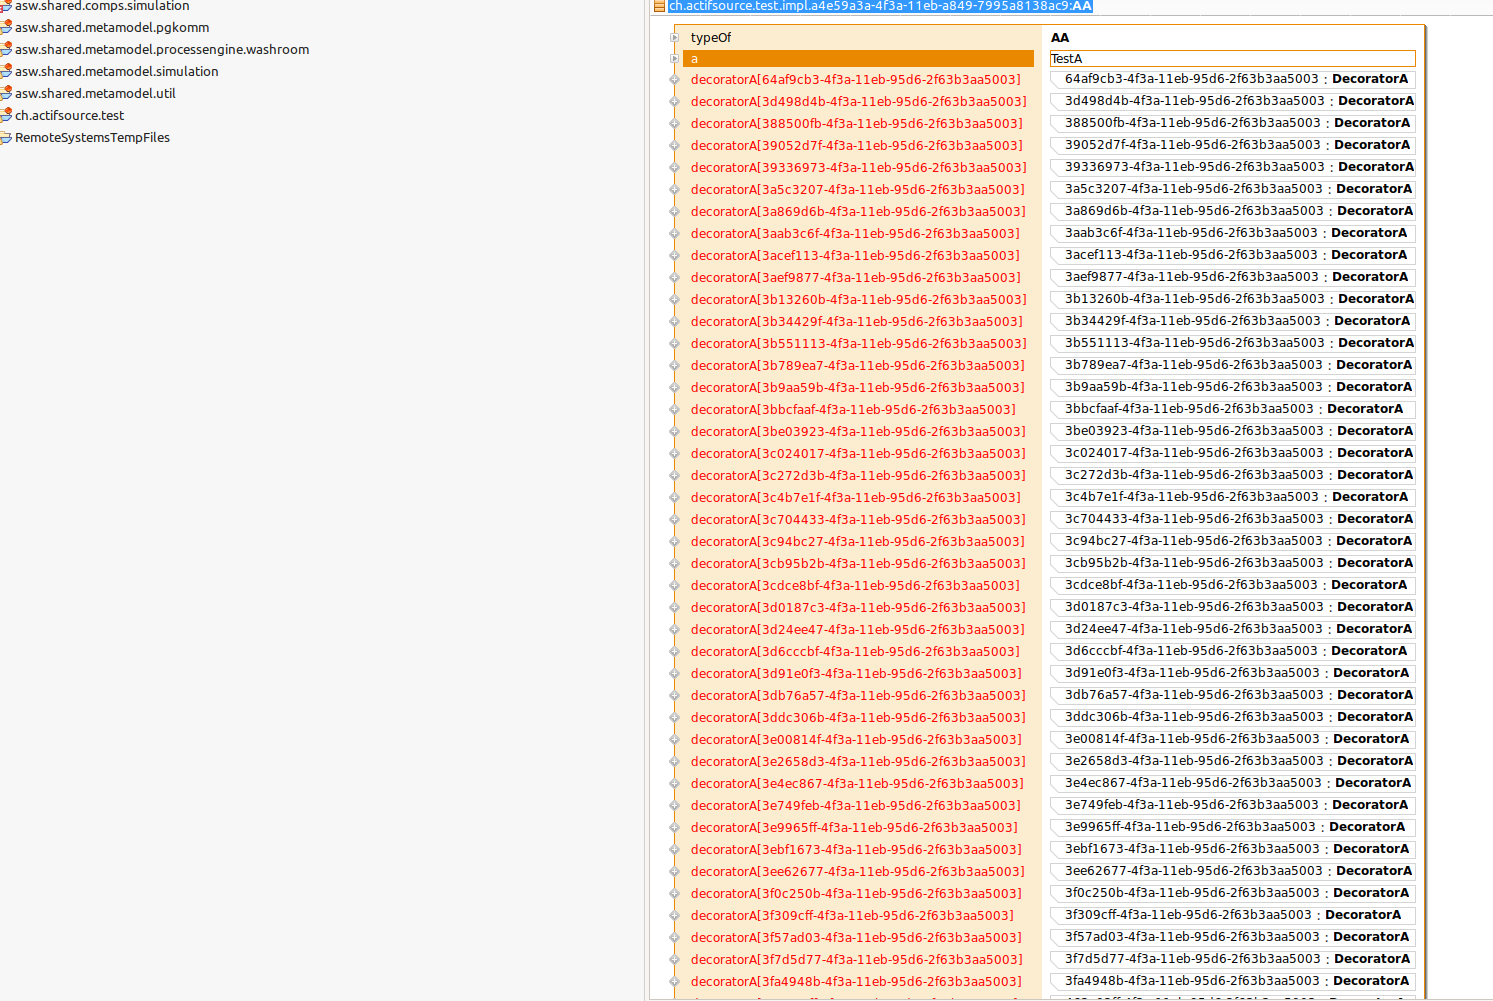The height and width of the screenshot is (1001, 1493).
Task: Click the diamond icon beside decoratorA[3e9965ff-4f3a-11eb-95d6-2f63b3aa5003]
Action: pyautogui.click(x=676, y=827)
